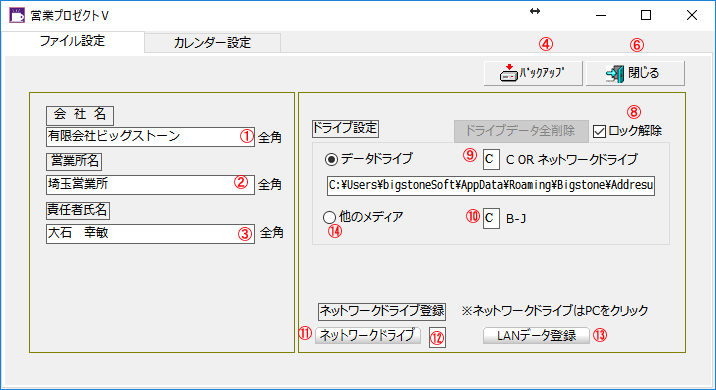Click the 営業所名 field containing 埼玉営業所
Viewport: 716px width, 390px height.
(150, 184)
